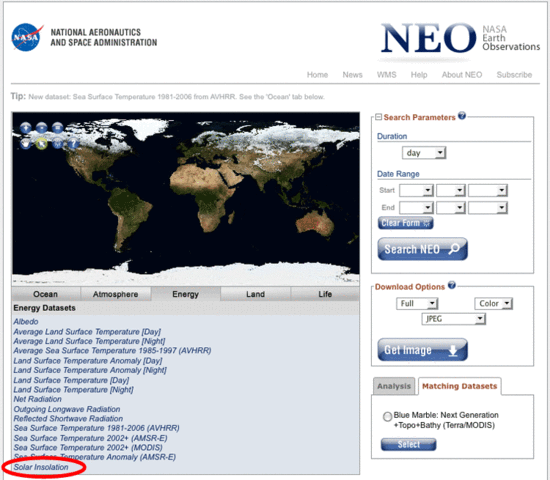Open the Analysis tab
The width and height of the screenshot is (550, 480).
click(x=394, y=386)
